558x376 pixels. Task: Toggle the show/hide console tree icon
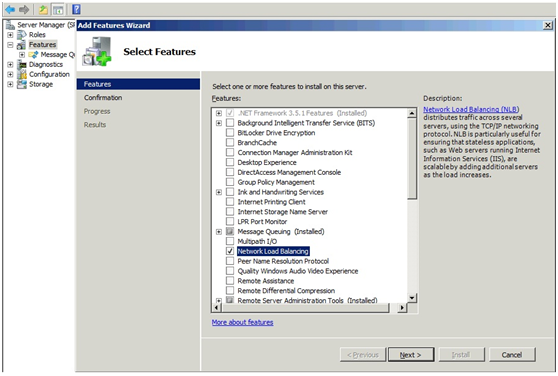[x=58, y=9]
